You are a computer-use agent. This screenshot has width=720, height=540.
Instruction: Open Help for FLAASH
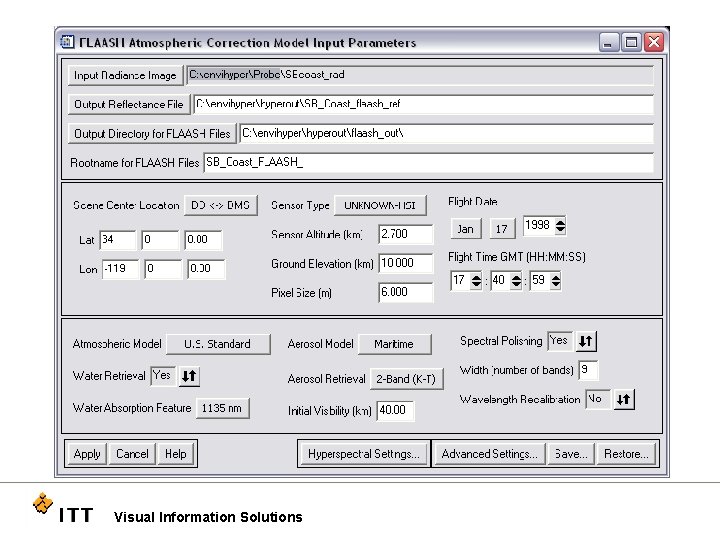176,454
